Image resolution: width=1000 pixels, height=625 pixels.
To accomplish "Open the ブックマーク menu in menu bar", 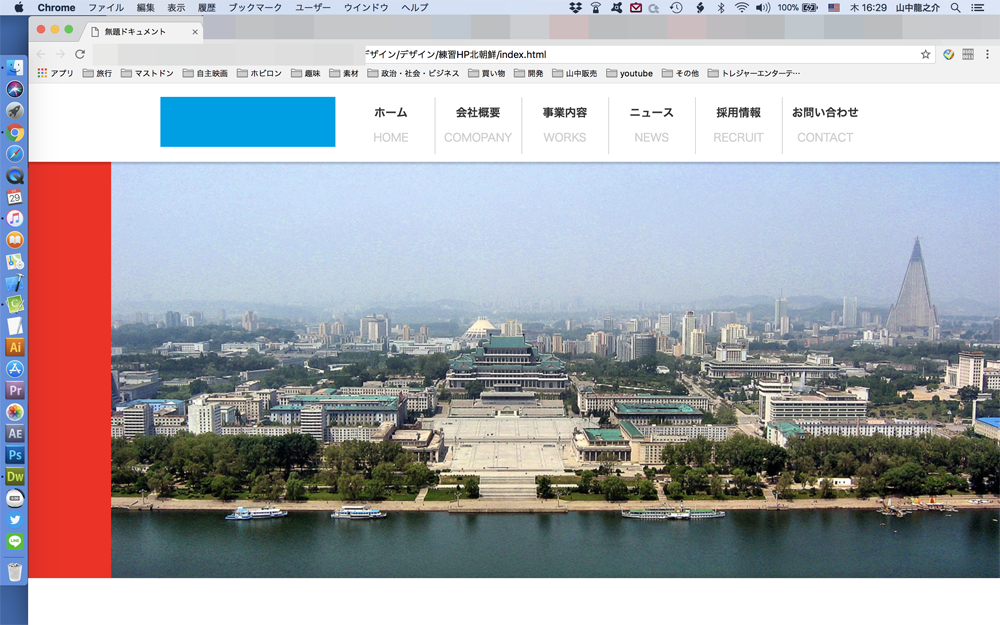I will click(255, 7).
